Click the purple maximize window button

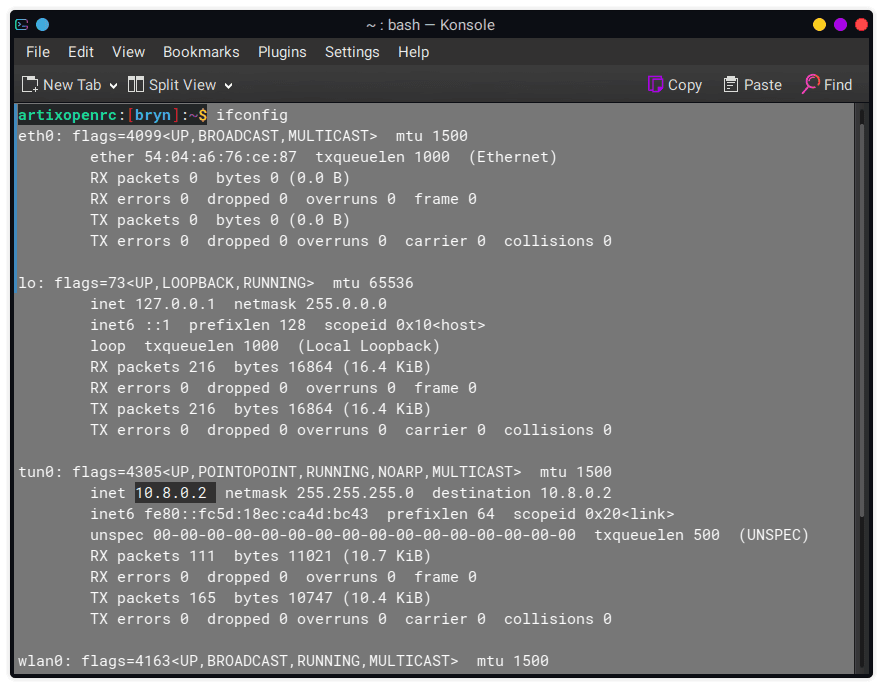coord(840,25)
